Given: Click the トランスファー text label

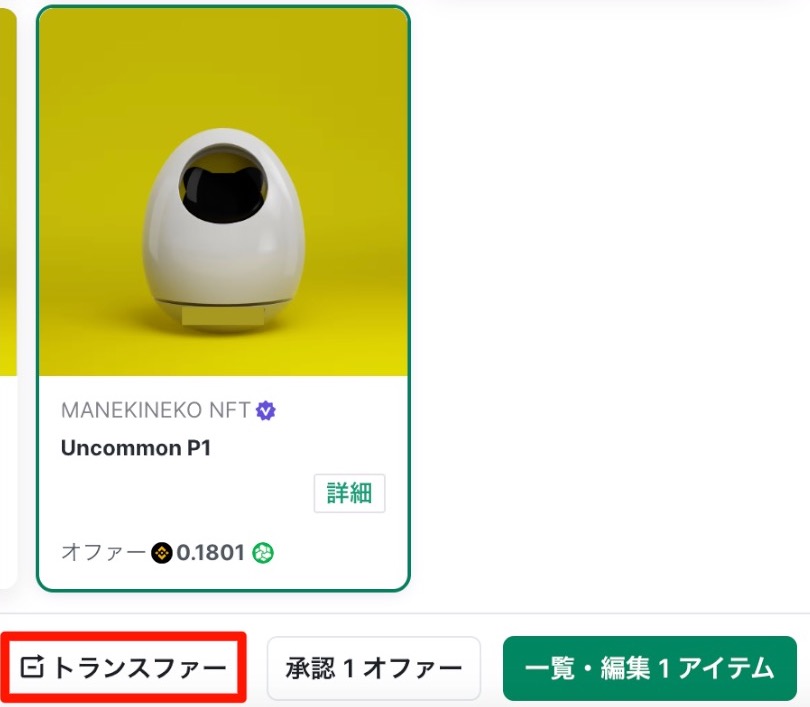Looking at the screenshot, I should point(139,667).
